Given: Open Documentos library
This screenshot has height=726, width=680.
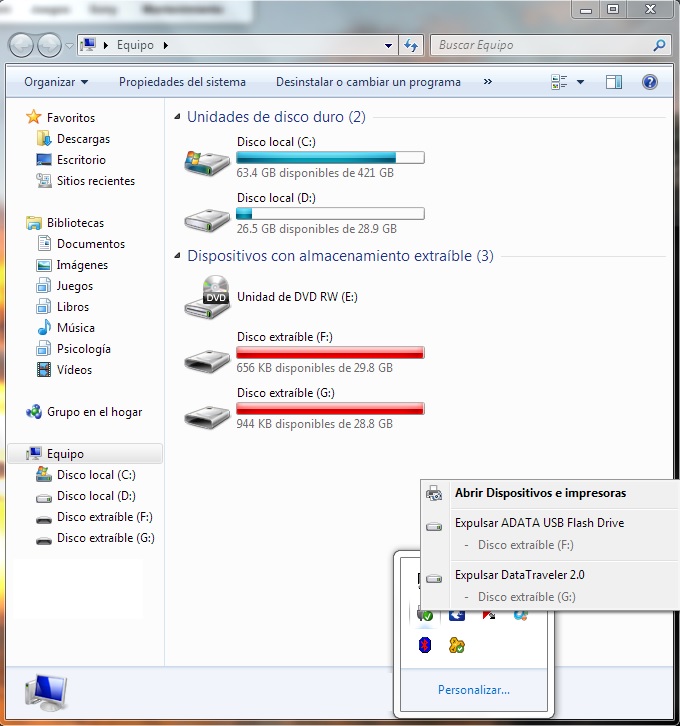Looking at the screenshot, I should 91,244.
